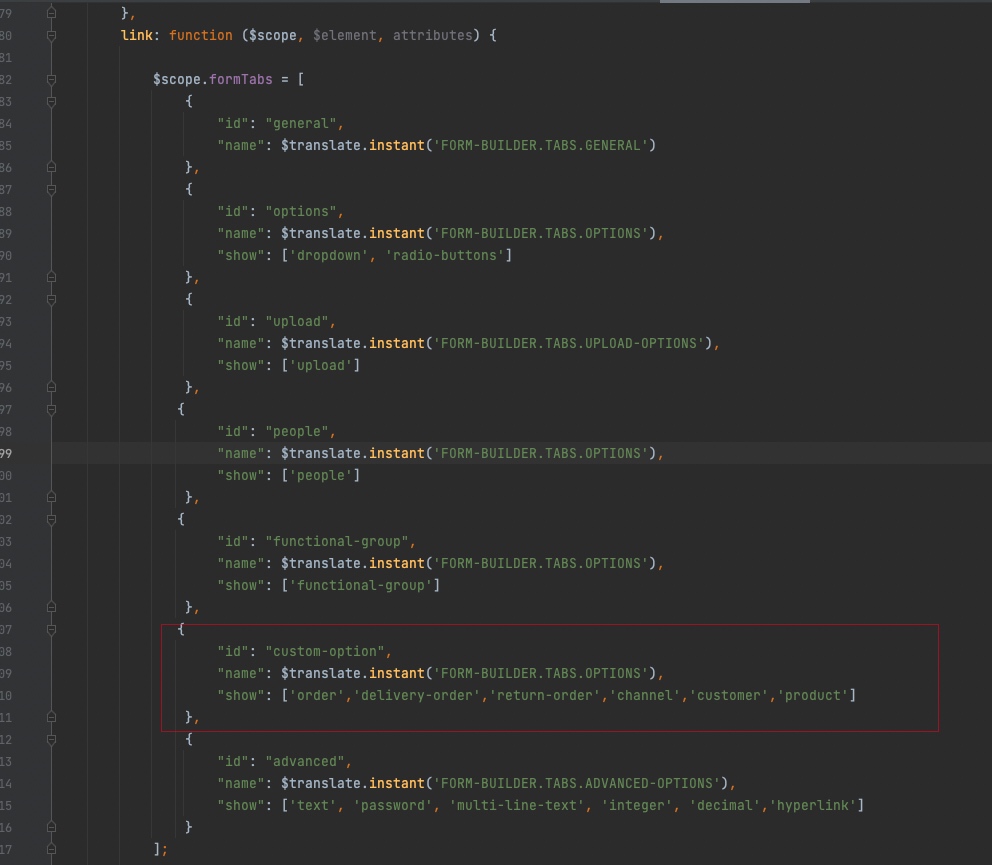
Task: Click the 'radio-buttons' string
Action: tap(445, 256)
